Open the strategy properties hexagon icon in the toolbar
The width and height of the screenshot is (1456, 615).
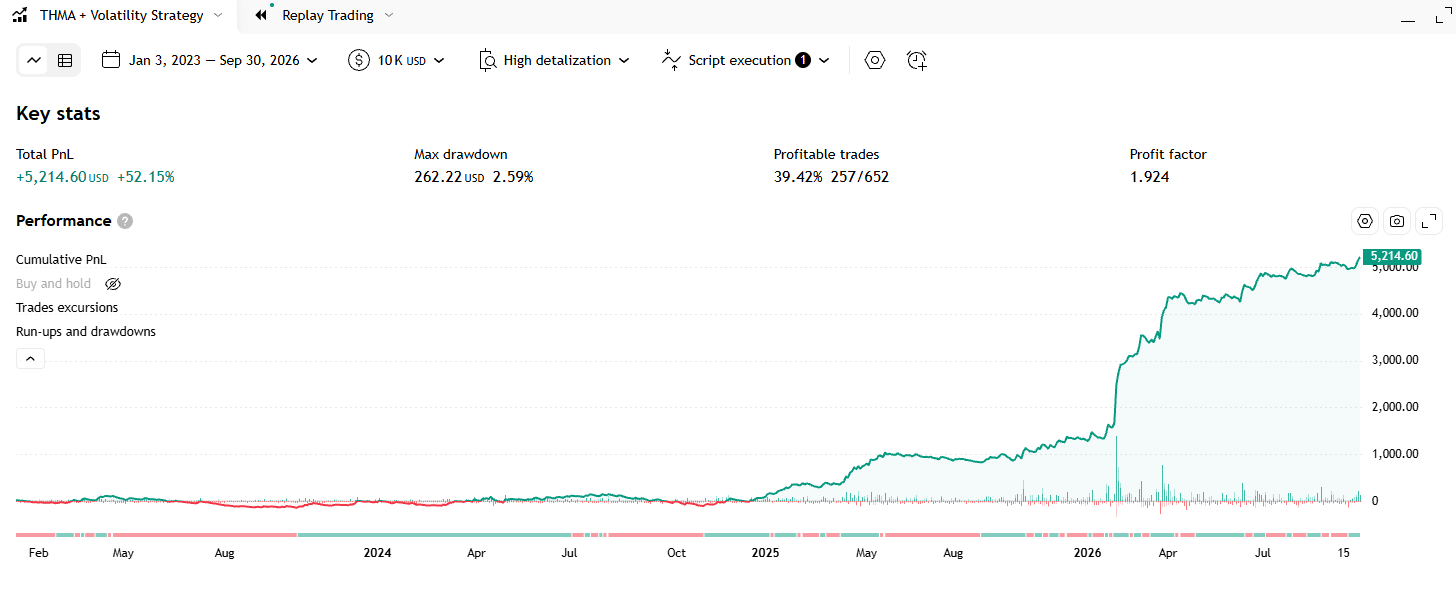875,60
